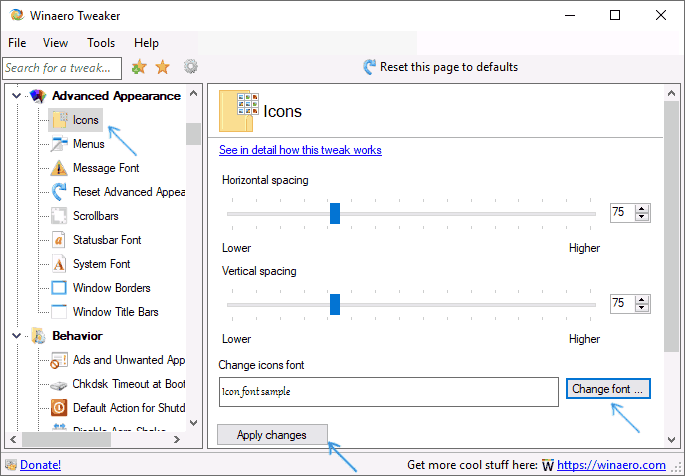Select Scrollbars in the tree
This screenshot has width=685, height=476.
pyautogui.click(x=96, y=216)
